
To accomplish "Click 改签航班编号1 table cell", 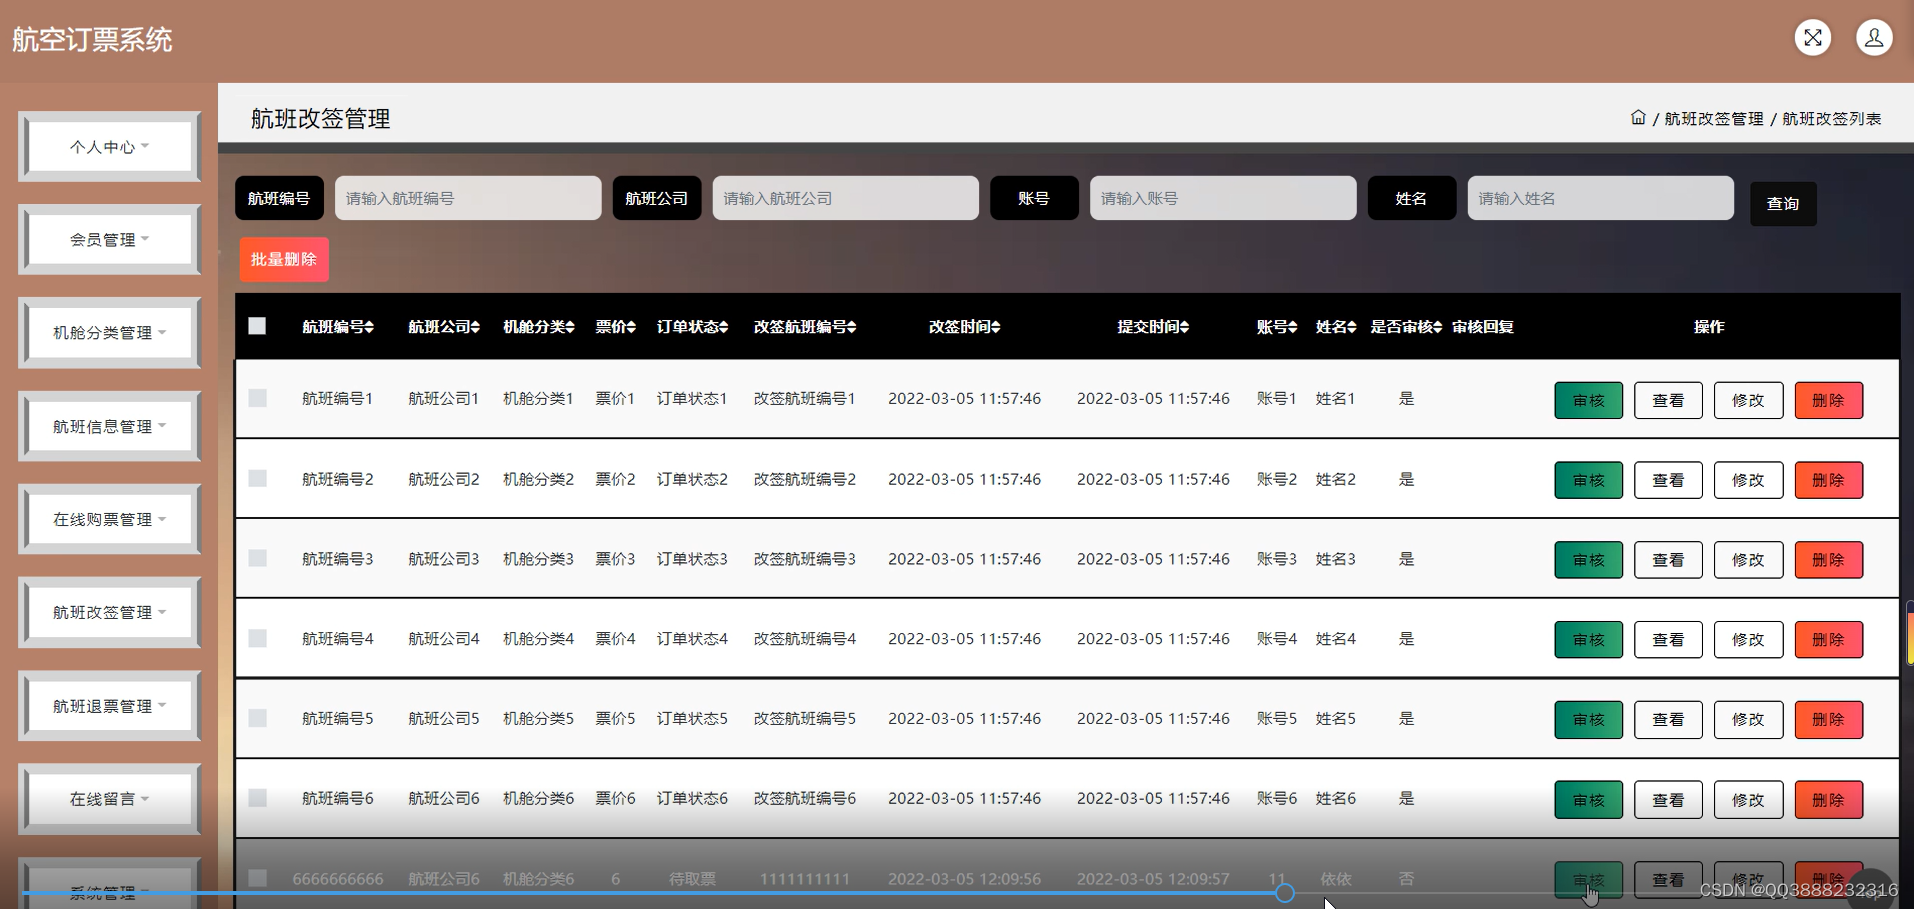I will click(x=805, y=398).
